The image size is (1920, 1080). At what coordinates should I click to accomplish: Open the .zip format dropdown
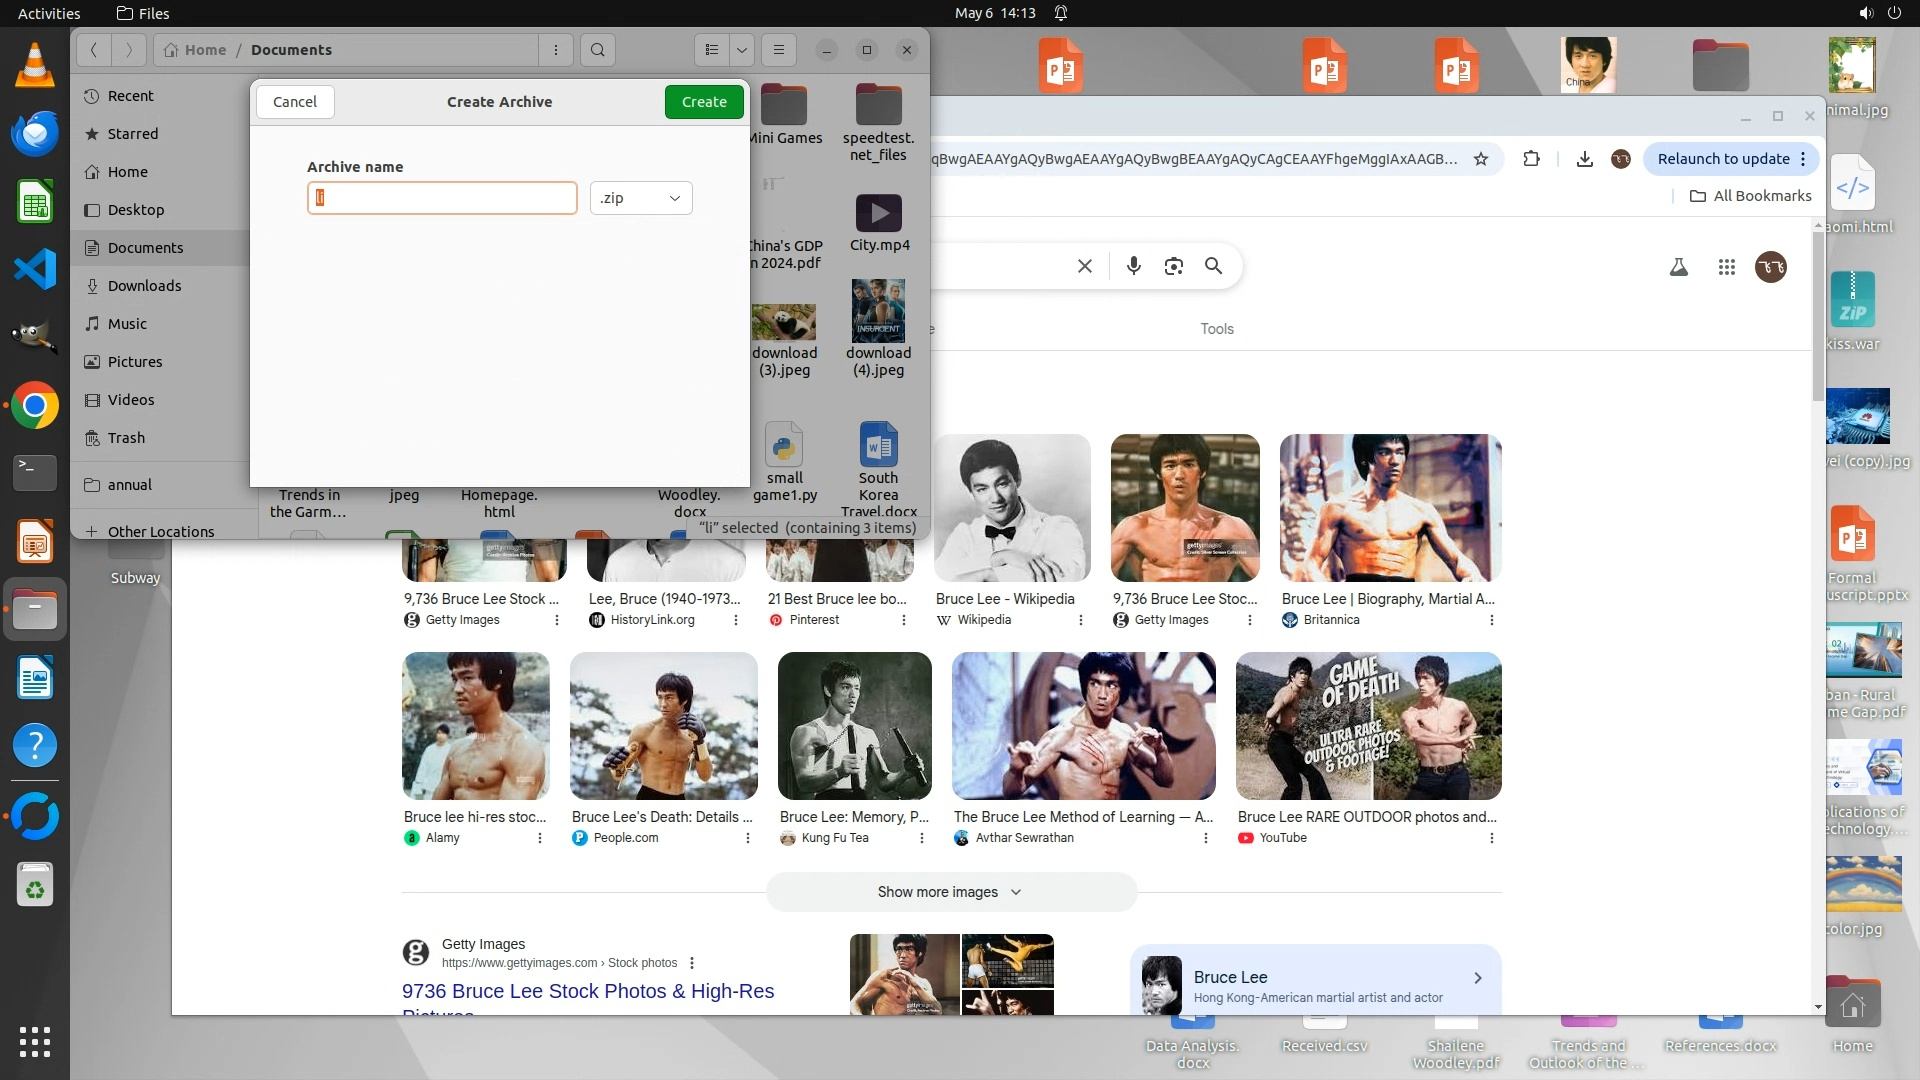pos(641,198)
